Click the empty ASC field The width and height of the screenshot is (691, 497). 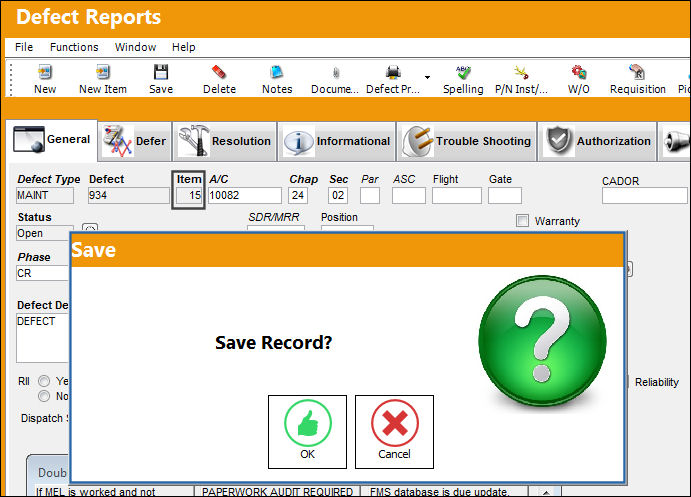click(409, 195)
